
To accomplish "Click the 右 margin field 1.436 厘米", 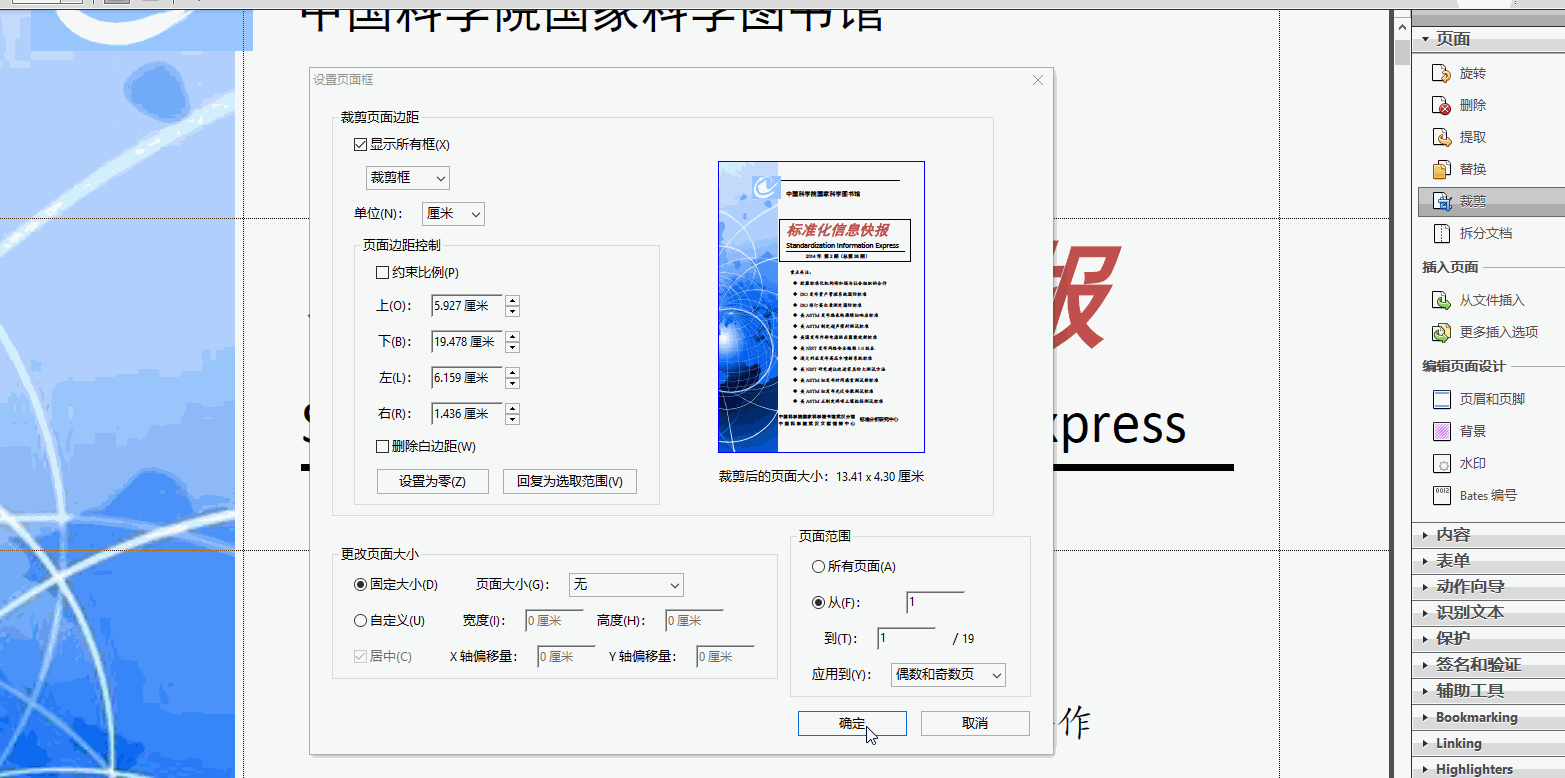I will coord(467,414).
